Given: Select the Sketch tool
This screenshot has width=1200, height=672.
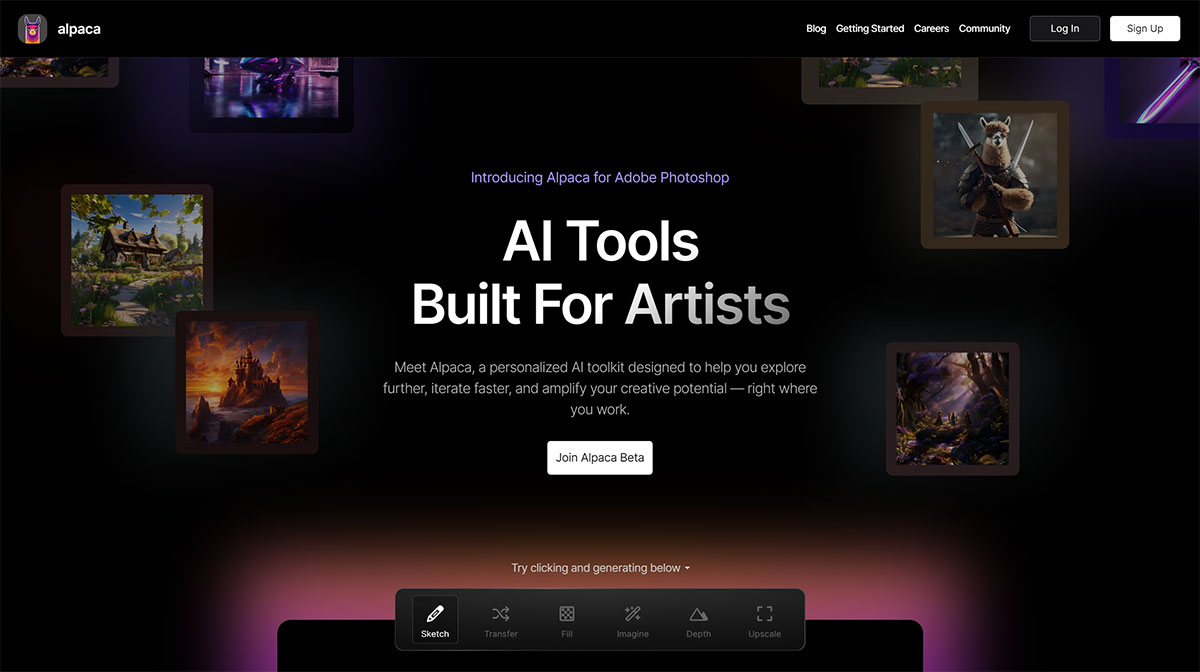Looking at the screenshot, I should pos(435,620).
